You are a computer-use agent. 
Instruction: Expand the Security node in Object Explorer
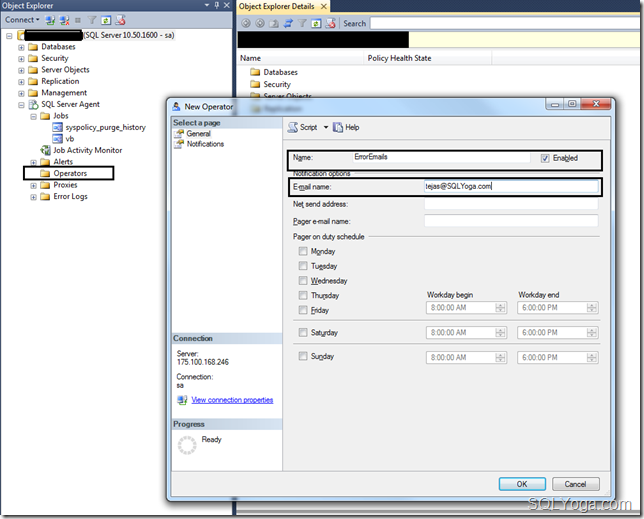click(x=21, y=59)
